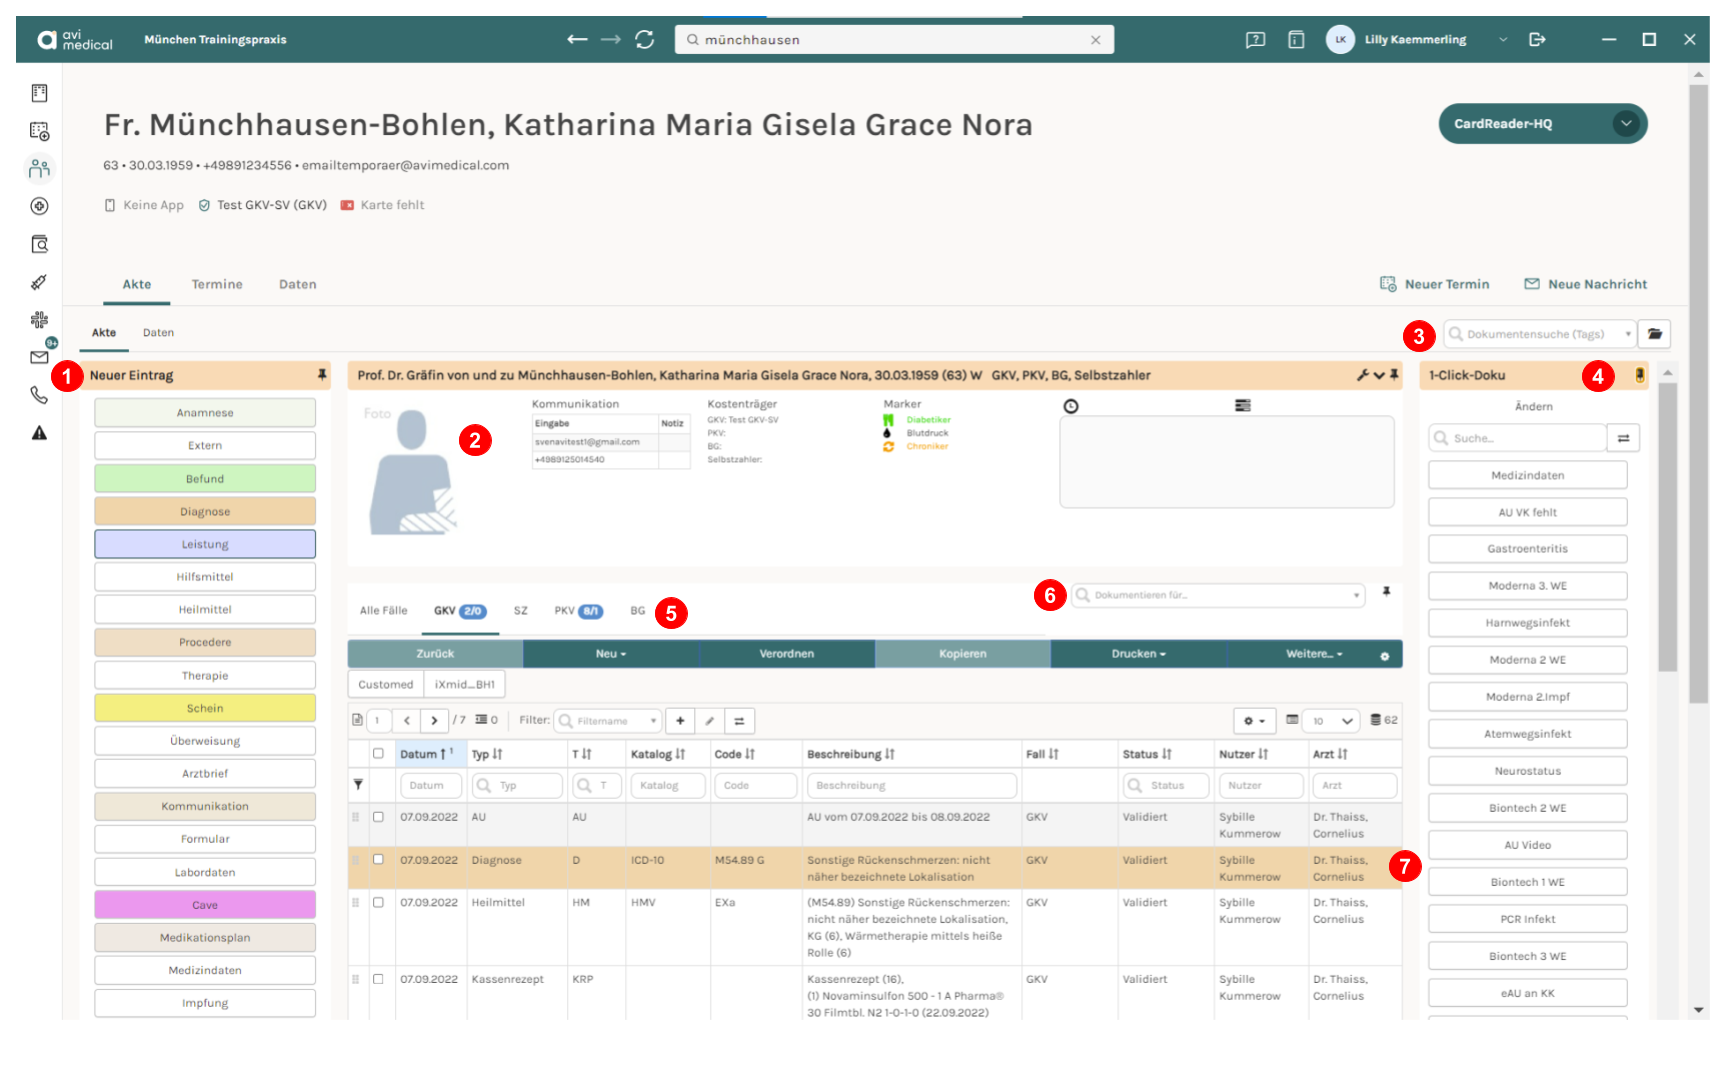
Task: Check the select-all checkbox in the table header
Action: point(378,754)
